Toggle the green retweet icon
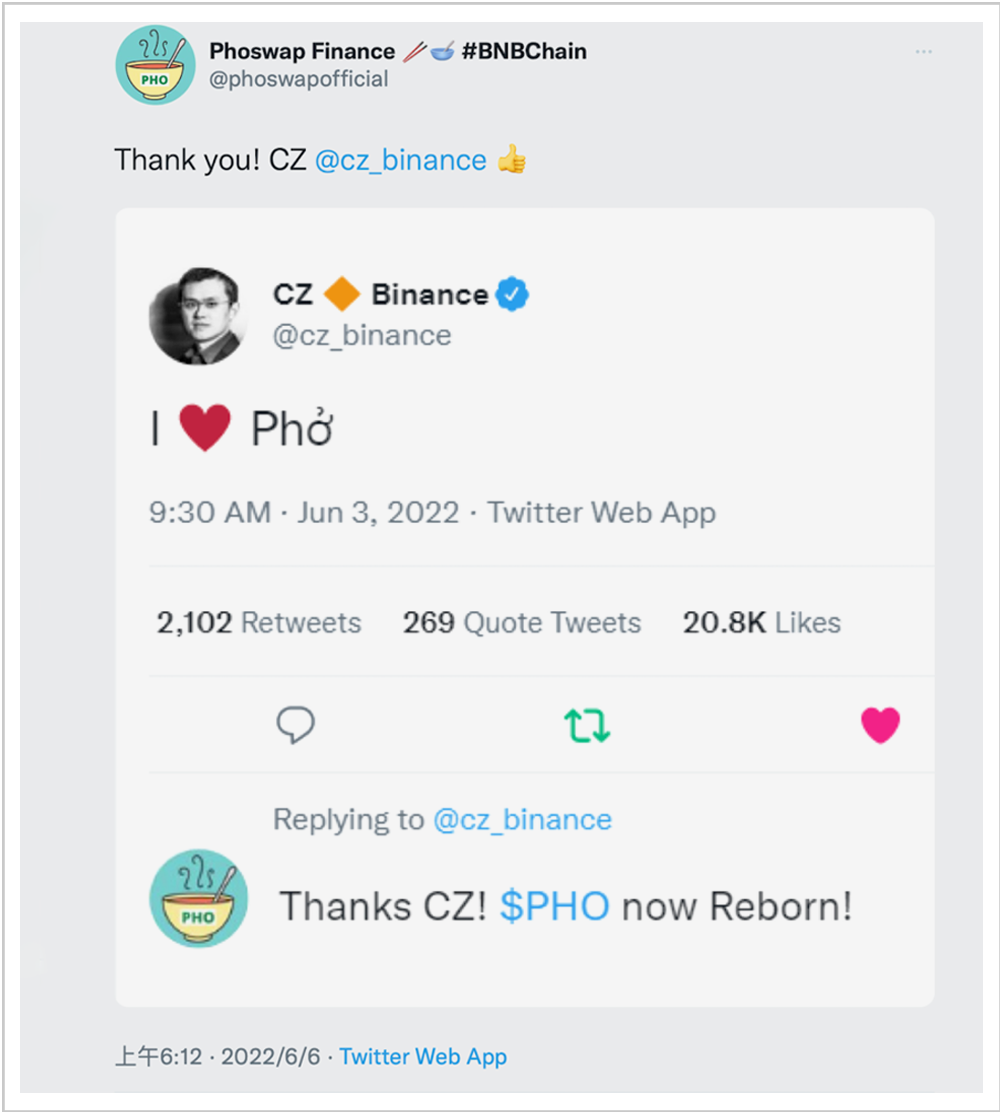Image resolution: width=1000 pixels, height=1112 pixels. (x=587, y=725)
